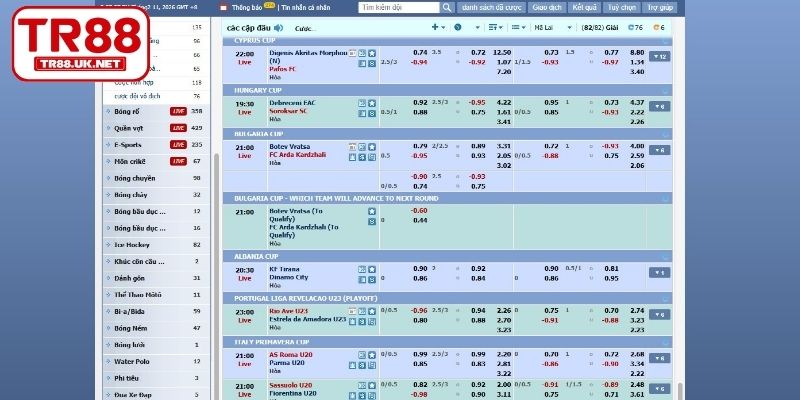Select Ice Hockey in the sports sidebar
The width and height of the screenshot is (800, 400).
[156, 245]
